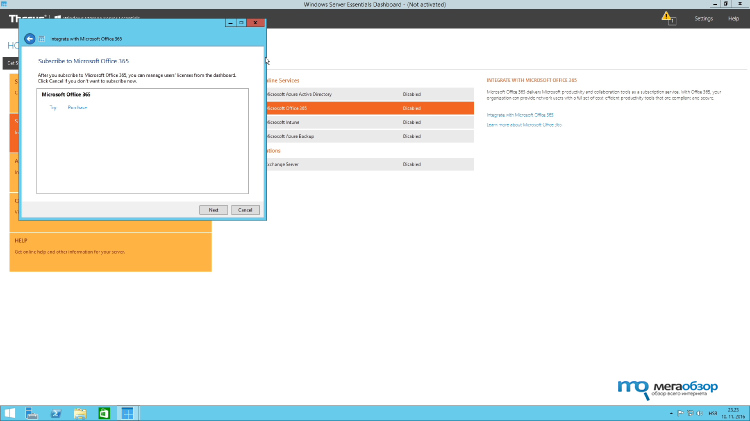Select the HELP tile on the Home page
This screenshot has width=750, height=421.
(110, 252)
